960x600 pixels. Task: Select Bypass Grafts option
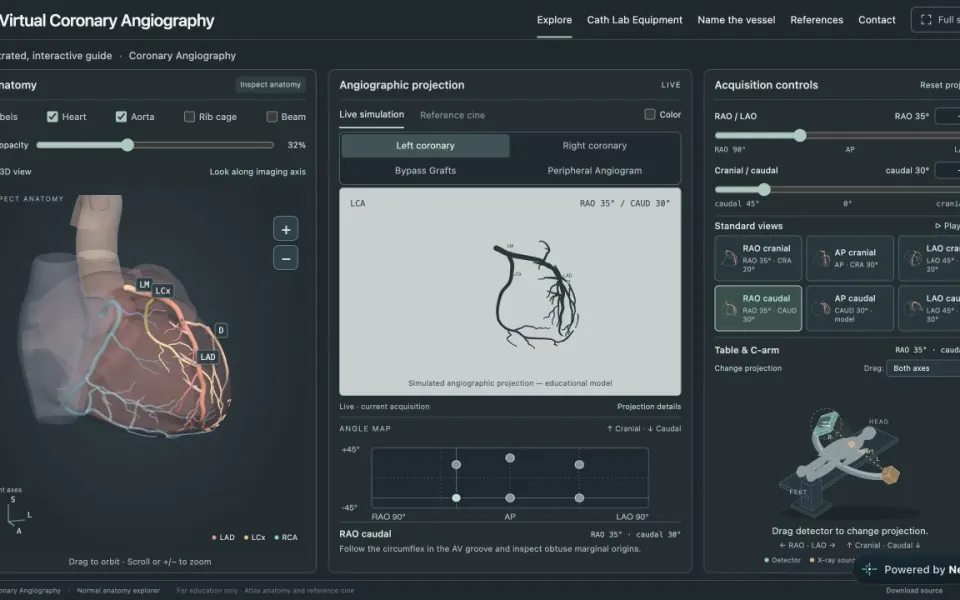tap(426, 171)
